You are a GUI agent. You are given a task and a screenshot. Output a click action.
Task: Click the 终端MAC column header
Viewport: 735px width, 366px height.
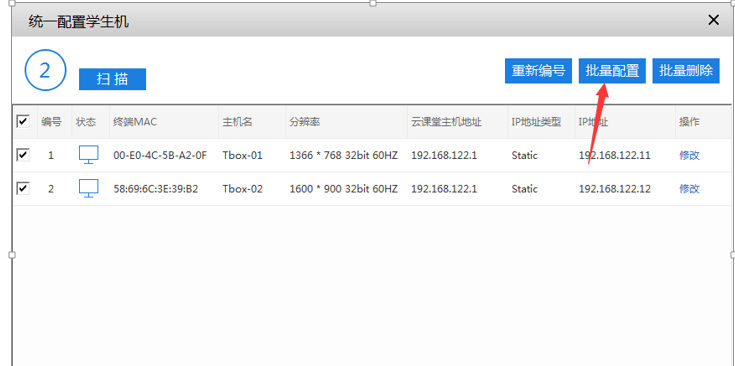tap(135, 122)
